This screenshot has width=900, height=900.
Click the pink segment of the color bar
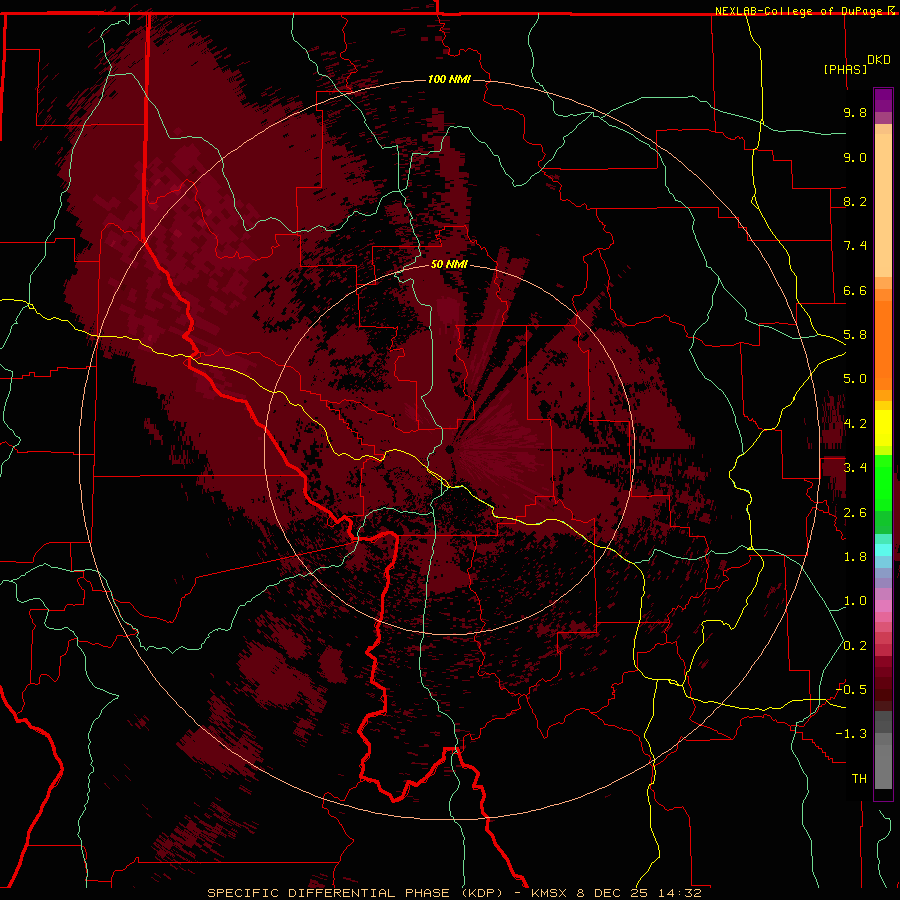(883, 606)
